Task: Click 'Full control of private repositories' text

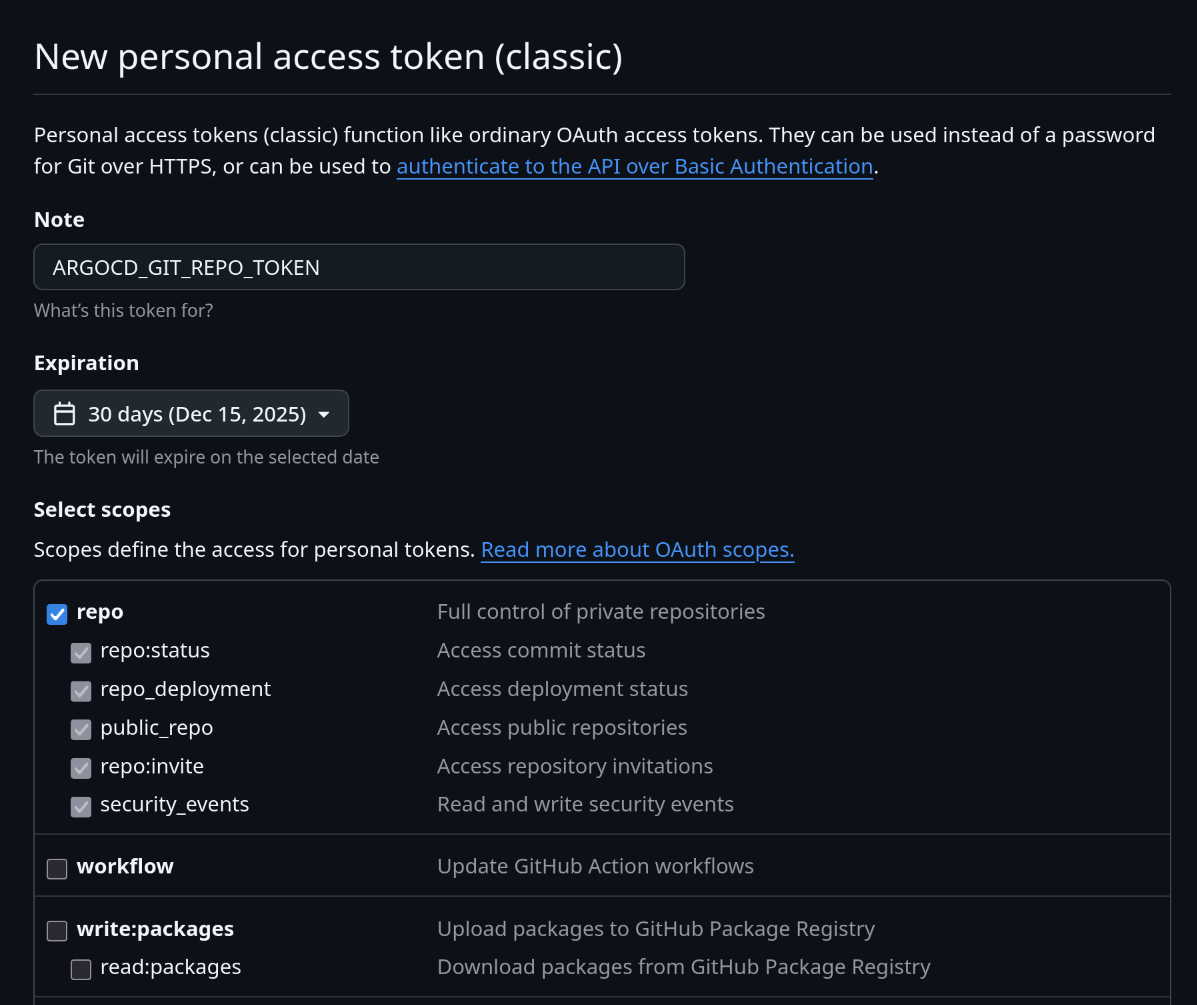Action: point(600,612)
